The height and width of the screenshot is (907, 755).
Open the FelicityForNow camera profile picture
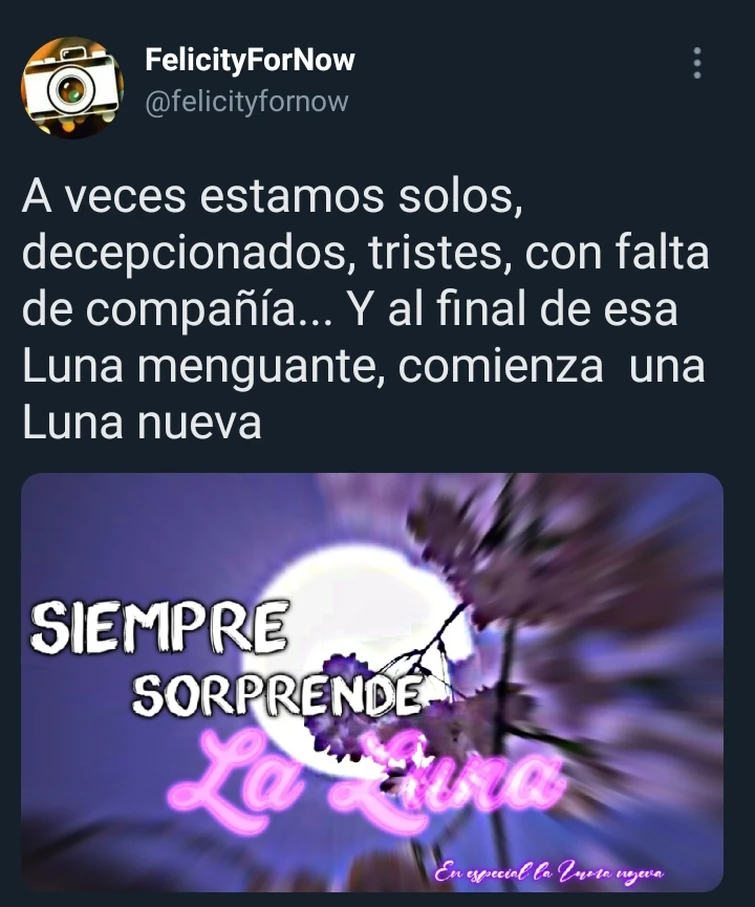(72, 87)
